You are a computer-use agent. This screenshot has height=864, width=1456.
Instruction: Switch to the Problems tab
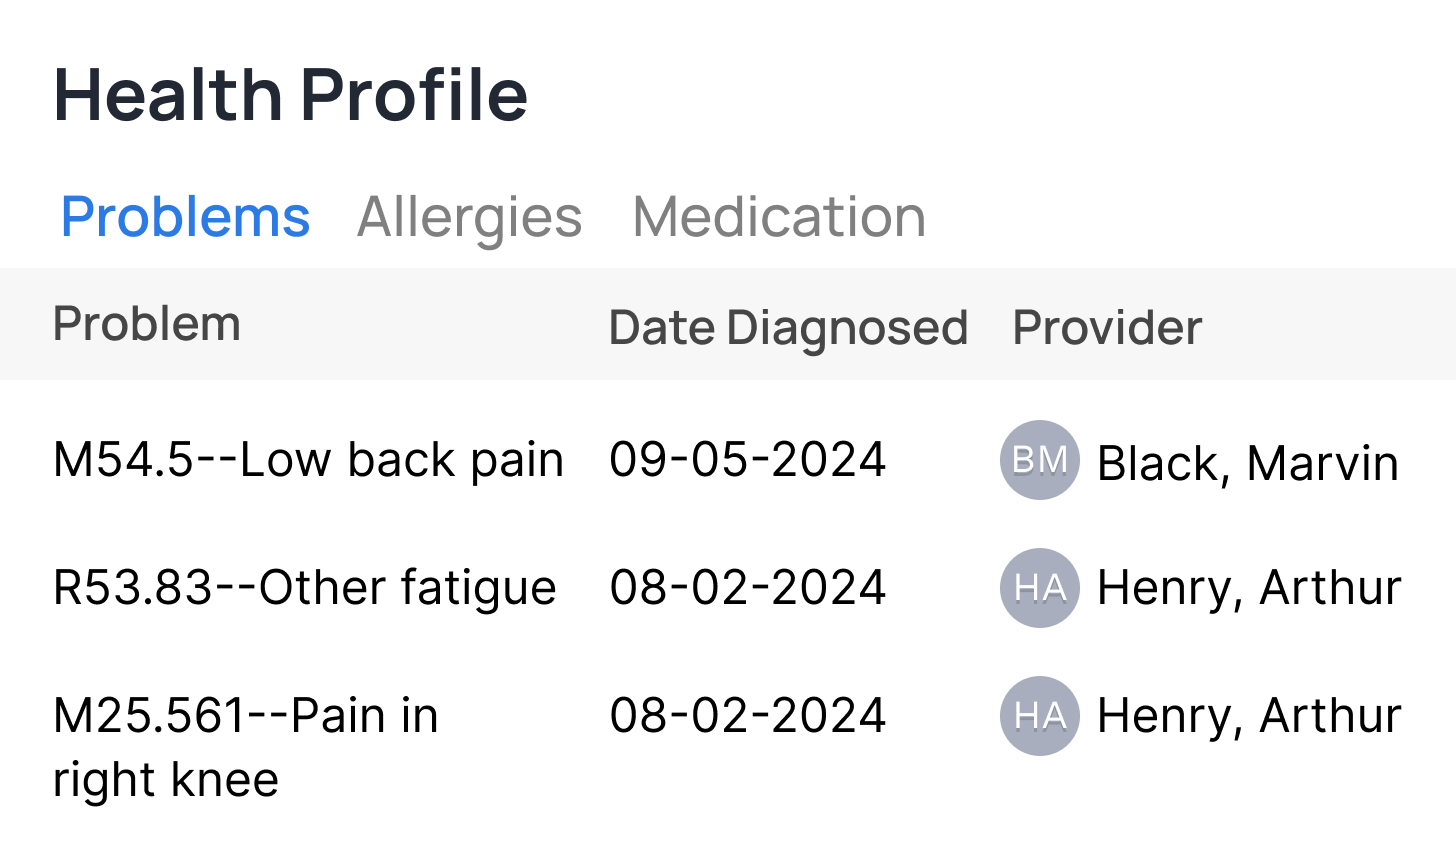click(x=186, y=216)
